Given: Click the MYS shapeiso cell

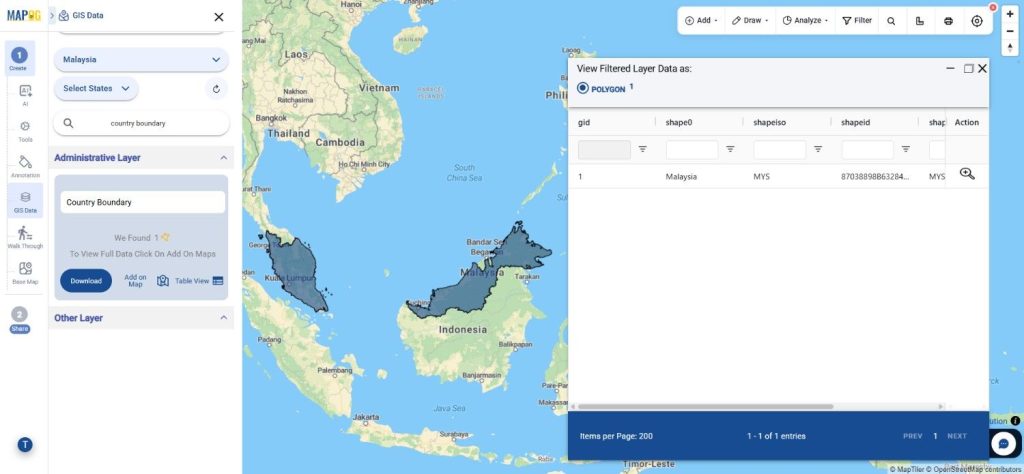Looking at the screenshot, I should click(761, 176).
